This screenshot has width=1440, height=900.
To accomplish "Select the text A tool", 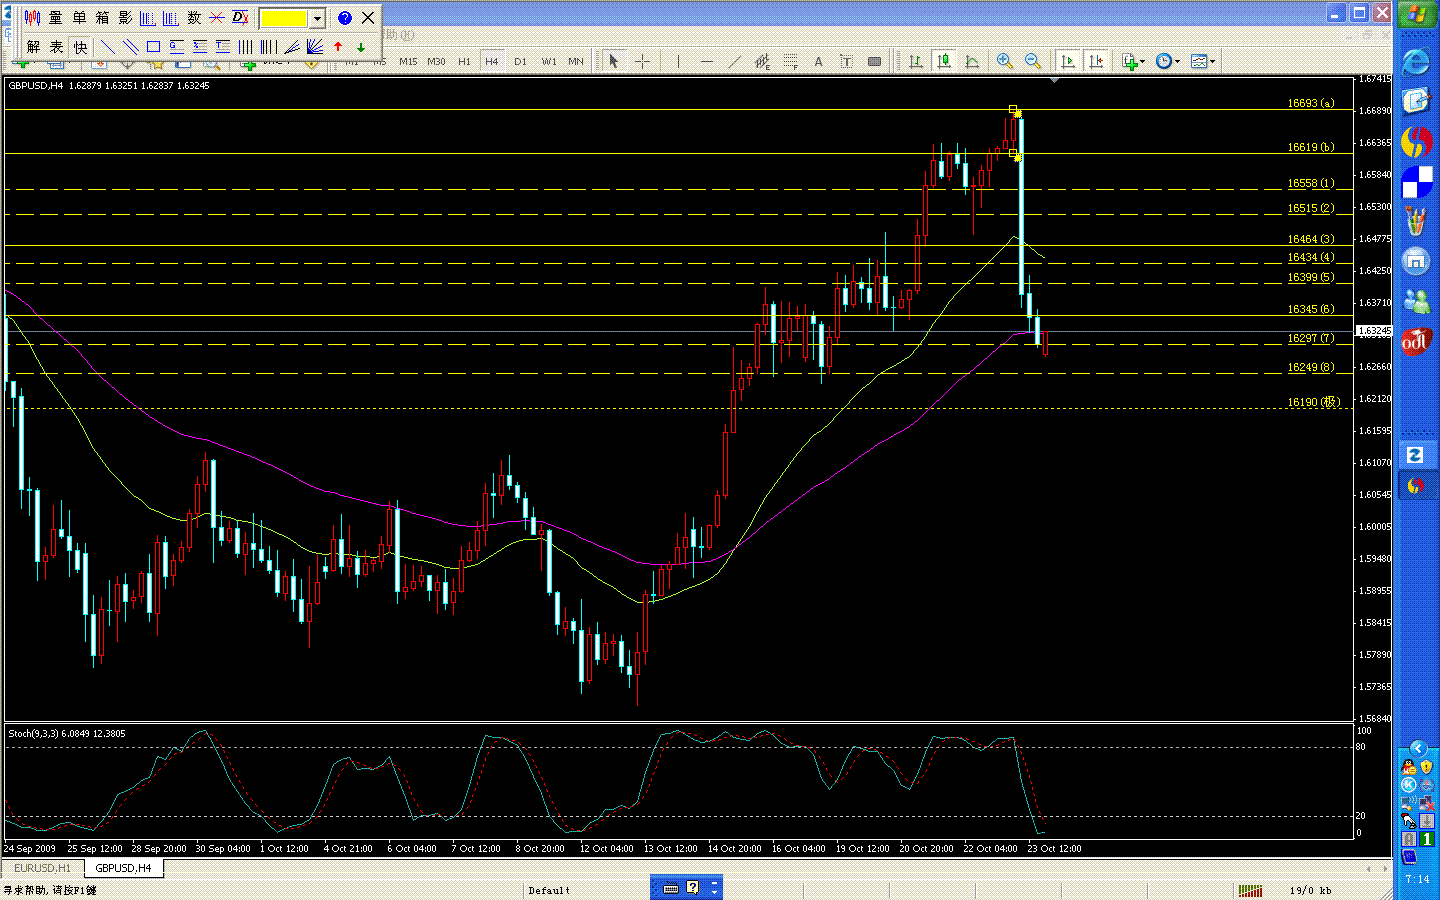I will point(818,62).
